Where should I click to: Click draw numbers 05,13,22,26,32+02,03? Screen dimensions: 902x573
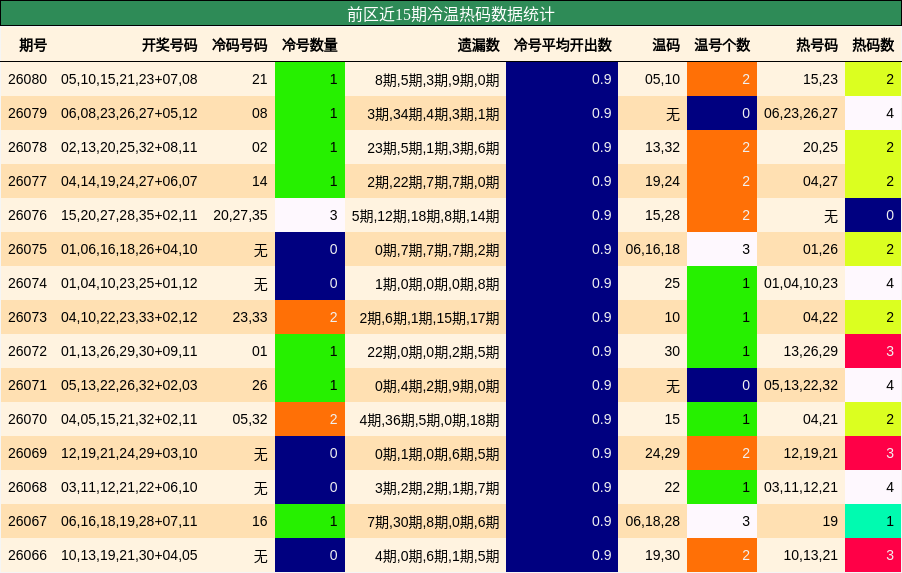tap(129, 385)
